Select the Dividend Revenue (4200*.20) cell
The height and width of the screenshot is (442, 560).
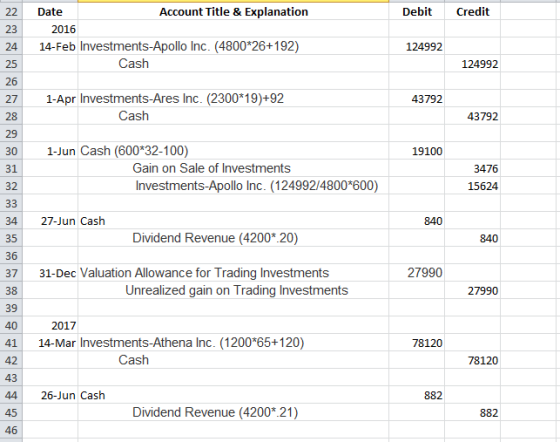[233, 238]
